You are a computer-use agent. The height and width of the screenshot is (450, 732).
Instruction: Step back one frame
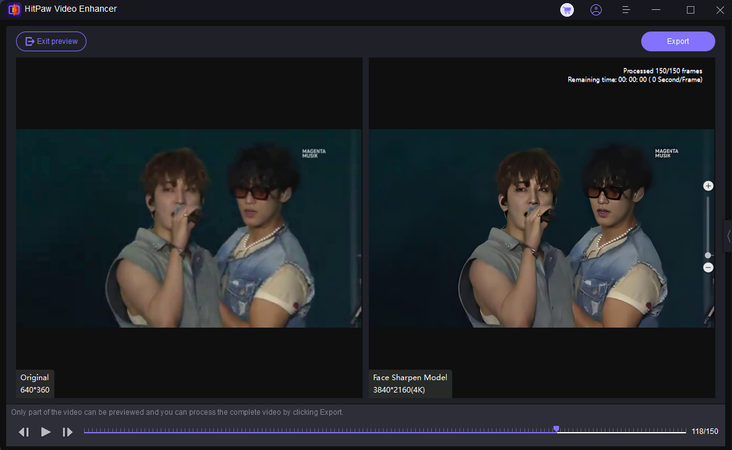(24, 432)
